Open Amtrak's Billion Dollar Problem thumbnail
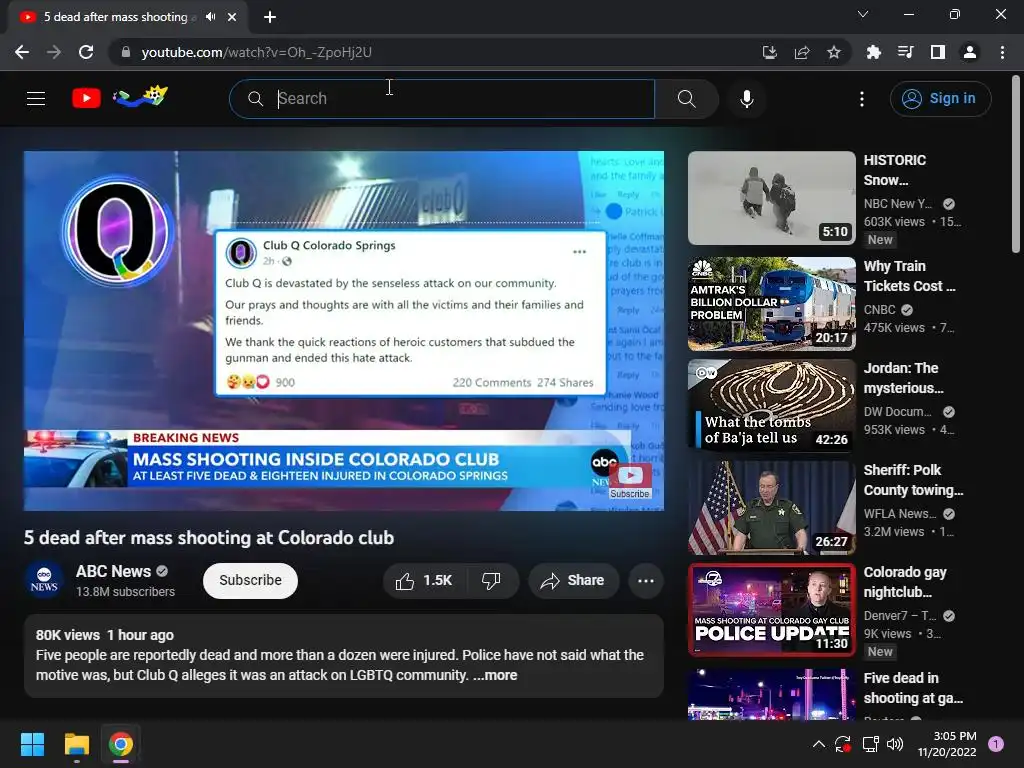 (x=772, y=304)
